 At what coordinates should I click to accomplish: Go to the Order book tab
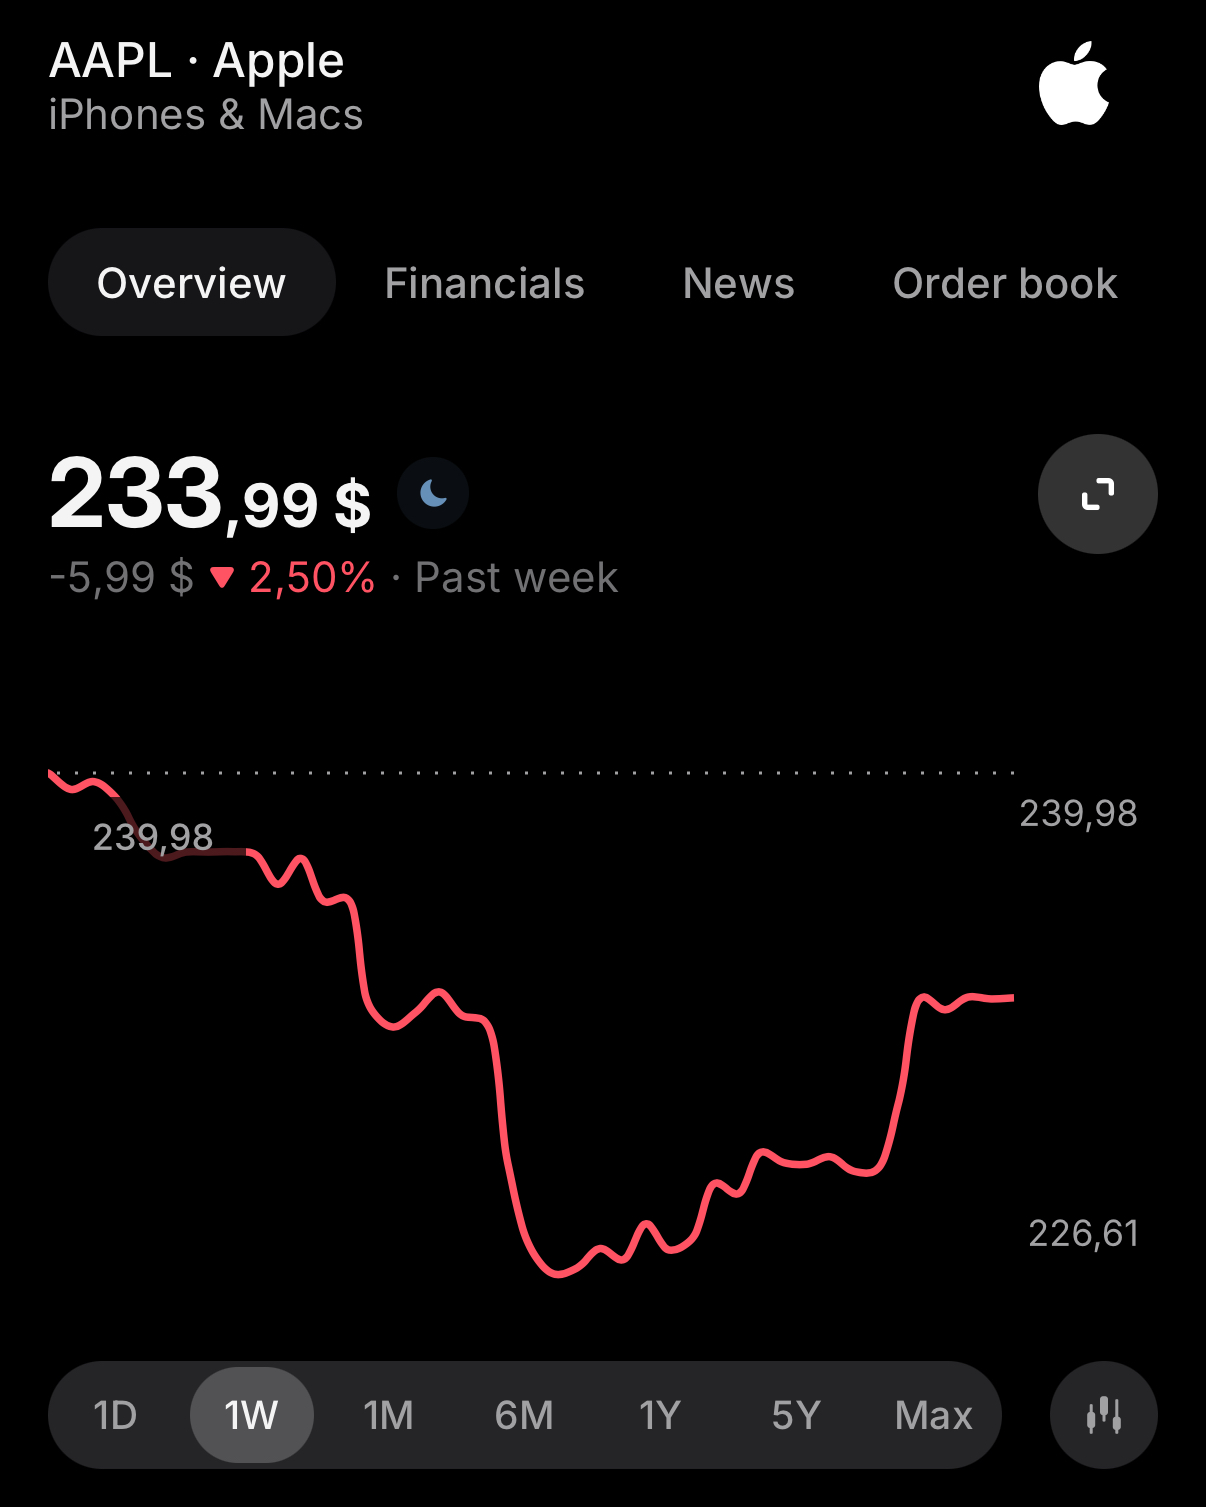[1004, 283]
